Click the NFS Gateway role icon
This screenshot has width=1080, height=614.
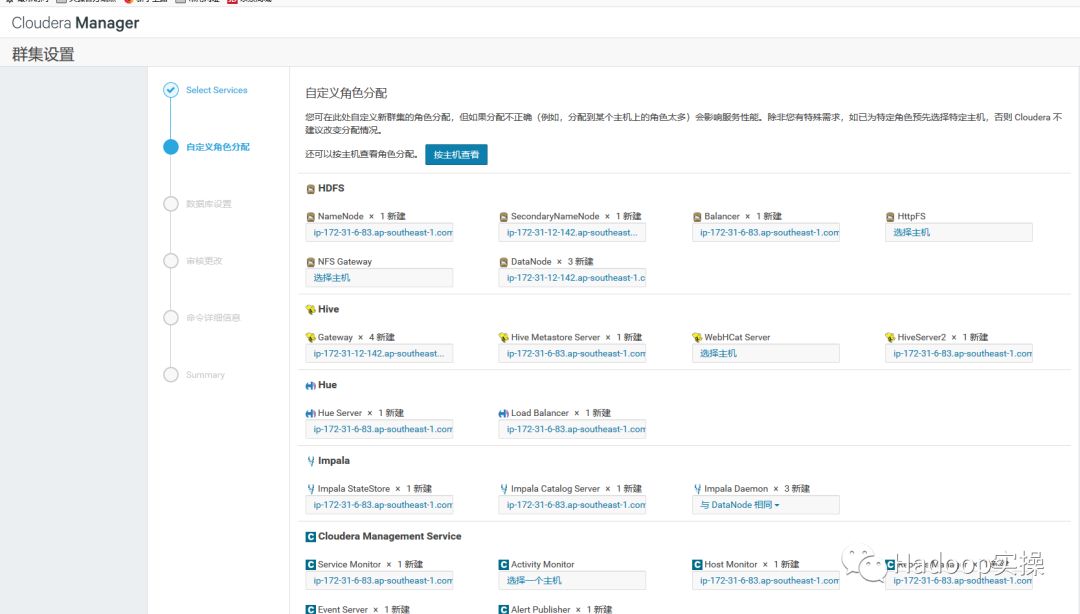point(311,263)
